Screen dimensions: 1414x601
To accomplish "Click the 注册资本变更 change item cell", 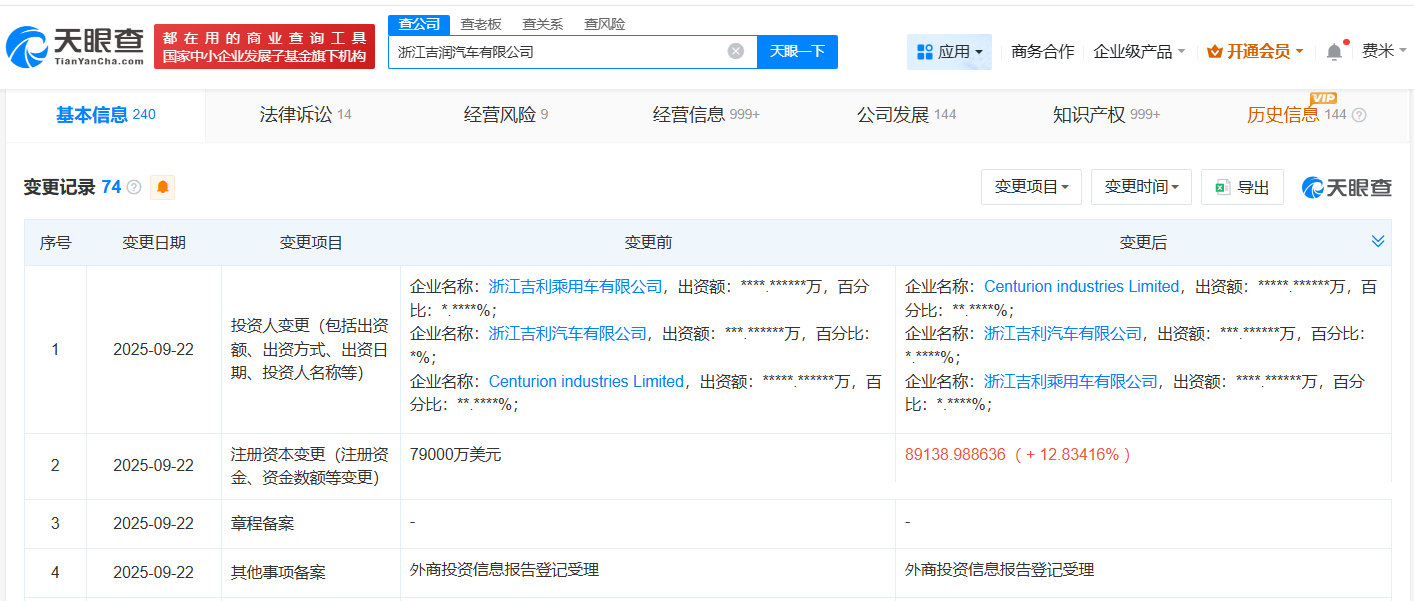I will coord(310,466).
